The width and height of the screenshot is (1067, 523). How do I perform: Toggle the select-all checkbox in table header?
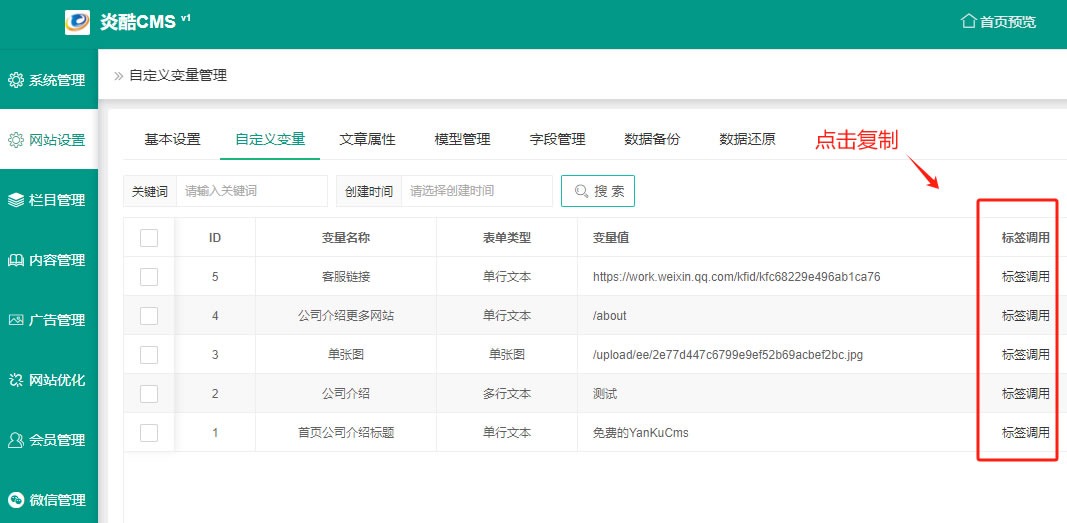coord(149,238)
